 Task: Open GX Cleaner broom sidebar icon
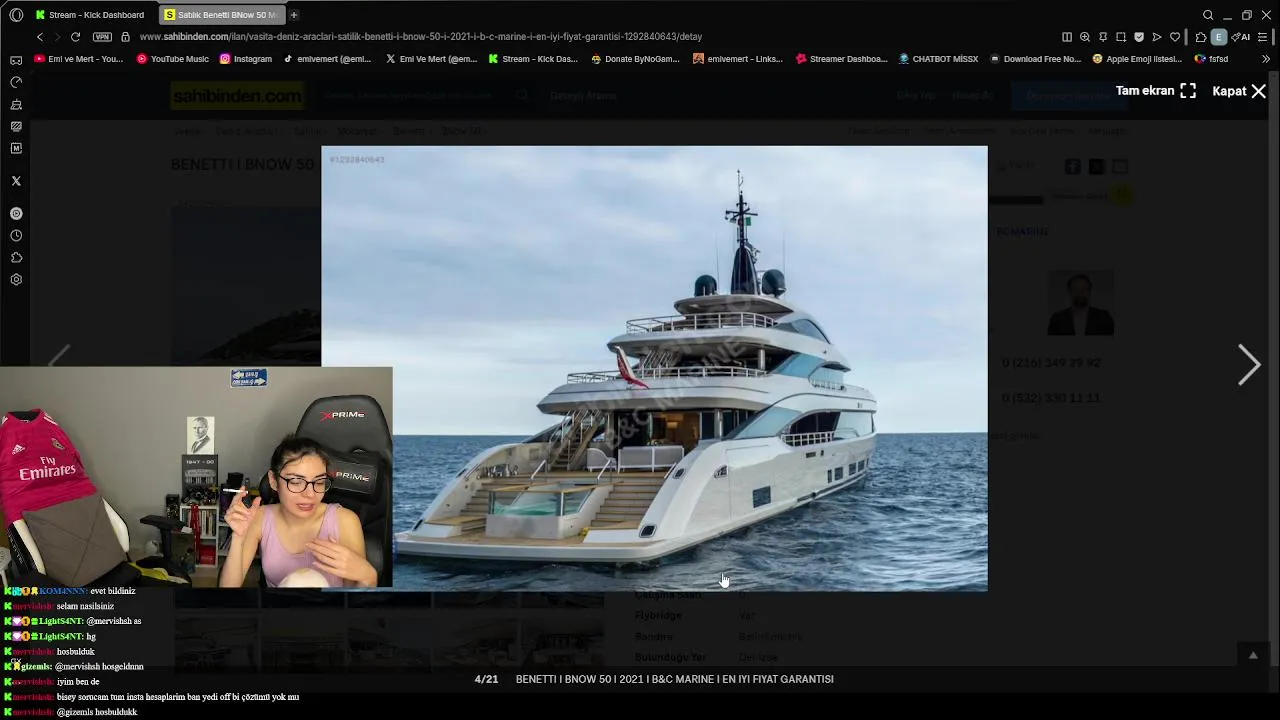(x=16, y=104)
